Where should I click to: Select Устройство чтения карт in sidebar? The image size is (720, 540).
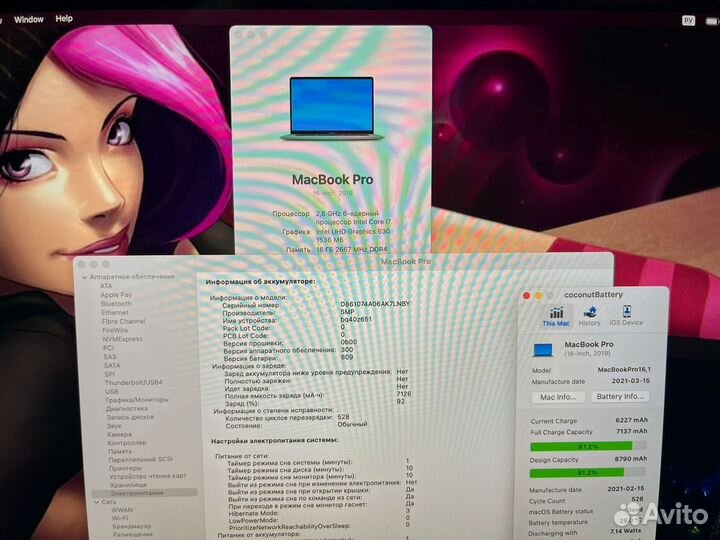[x=148, y=476]
